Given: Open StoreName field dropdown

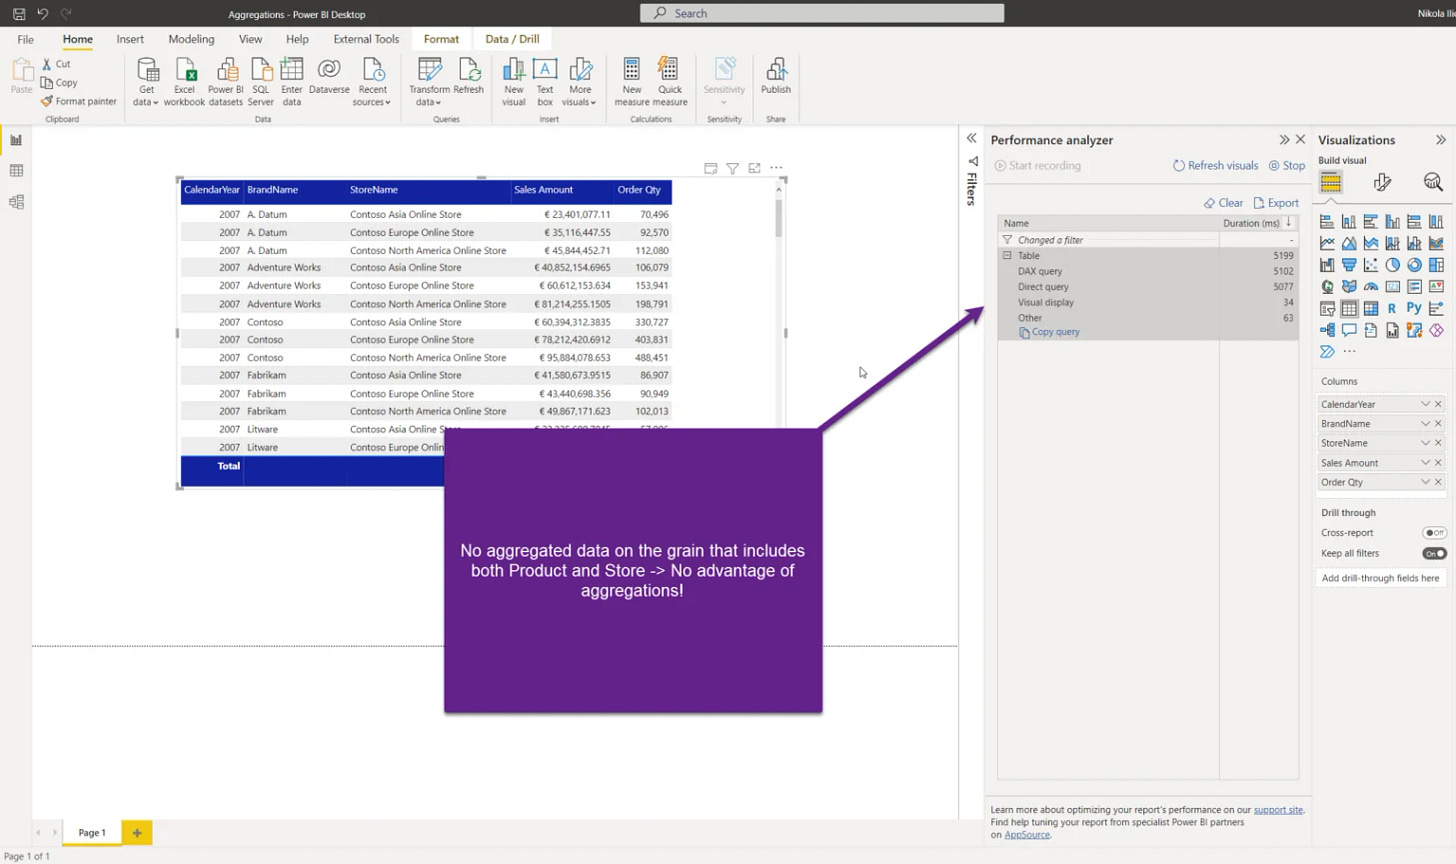Looking at the screenshot, I should 1426,443.
